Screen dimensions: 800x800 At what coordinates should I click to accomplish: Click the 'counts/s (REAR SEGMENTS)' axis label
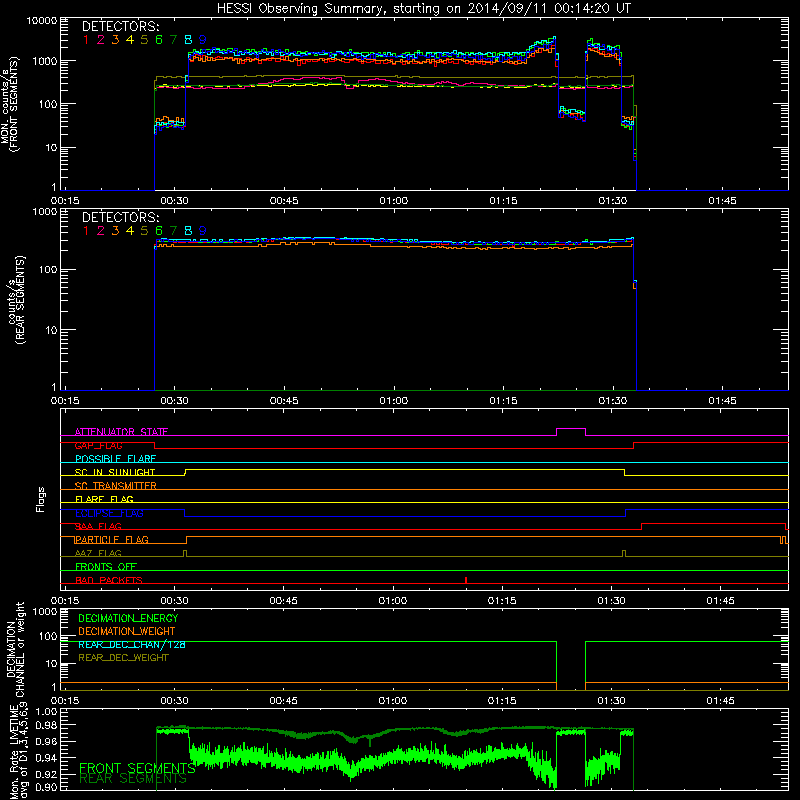(16, 300)
